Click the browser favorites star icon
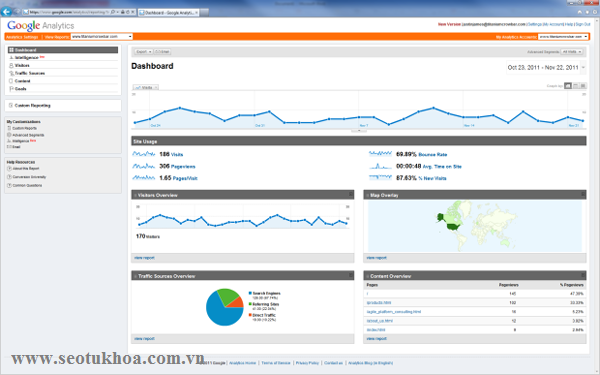The width and height of the screenshot is (600, 375). point(587,12)
